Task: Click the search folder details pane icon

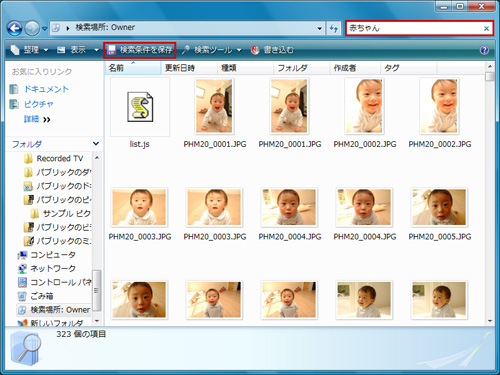Action: coord(26,349)
